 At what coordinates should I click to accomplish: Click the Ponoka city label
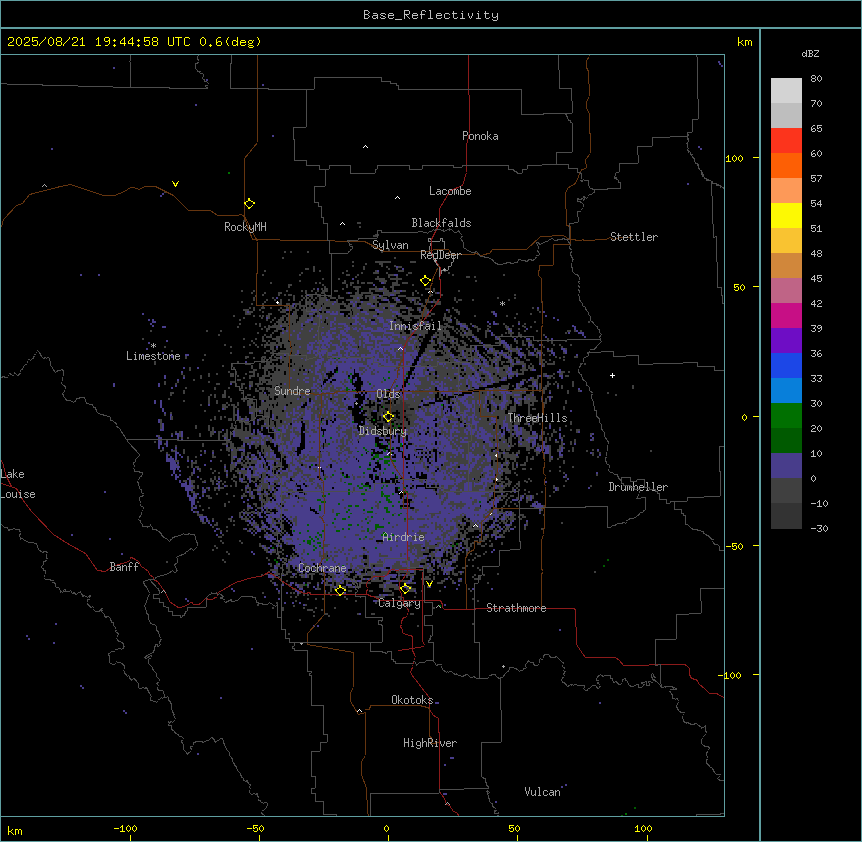click(480, 136)
